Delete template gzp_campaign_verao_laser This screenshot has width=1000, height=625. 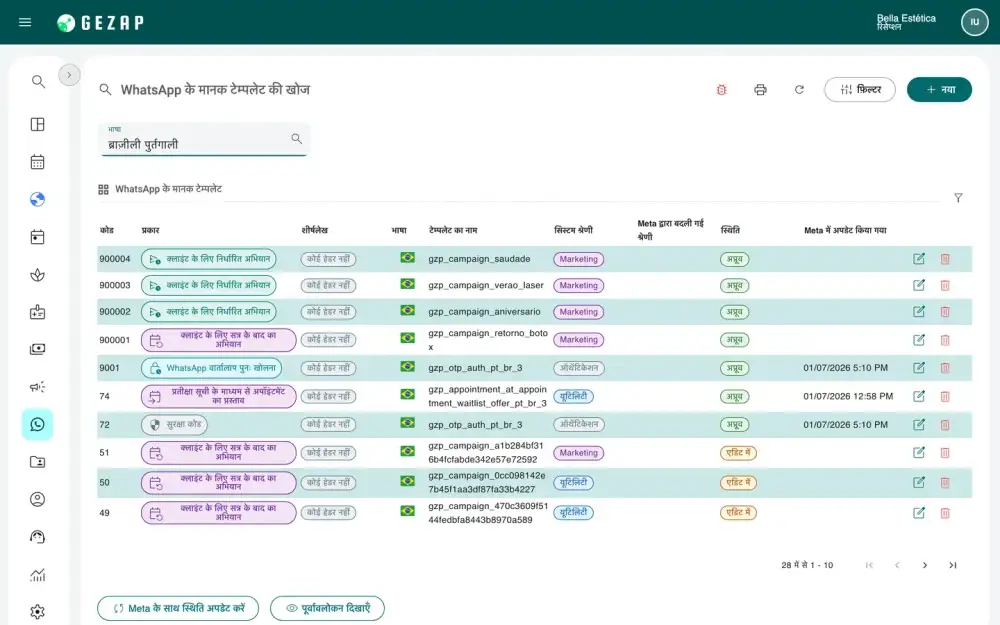945,285
